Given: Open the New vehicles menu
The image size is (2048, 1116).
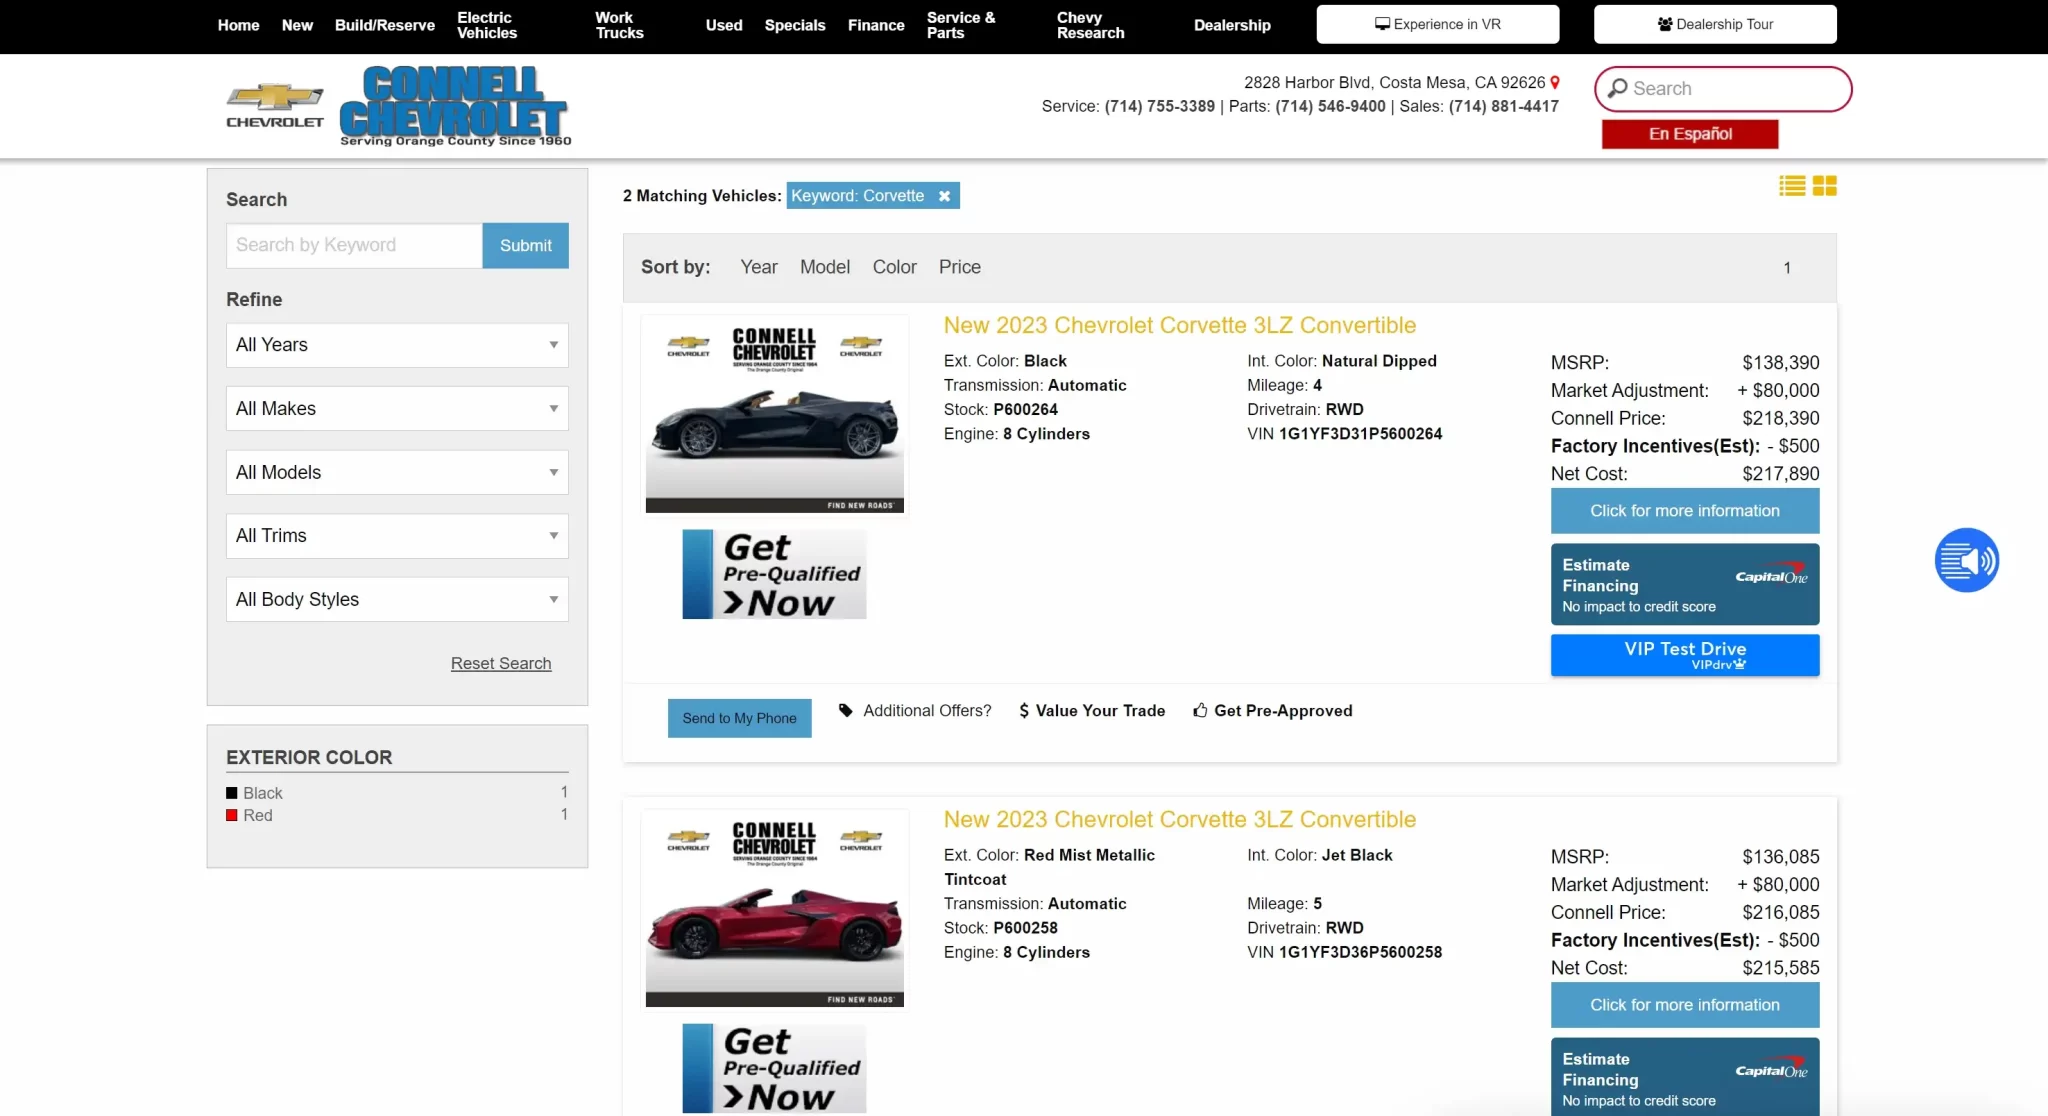Looking at the screenshot, I should tap(297, 25).
